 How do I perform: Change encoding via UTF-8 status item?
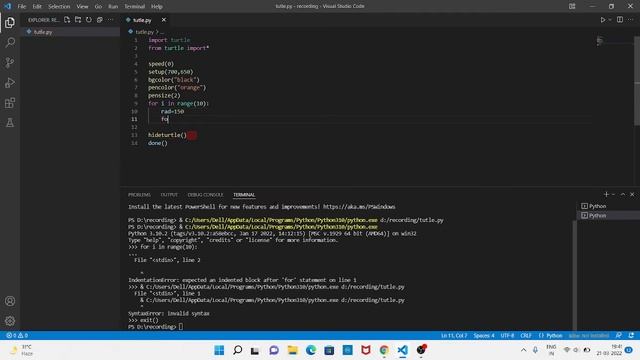pyautogui.click(x=507, y=335)
